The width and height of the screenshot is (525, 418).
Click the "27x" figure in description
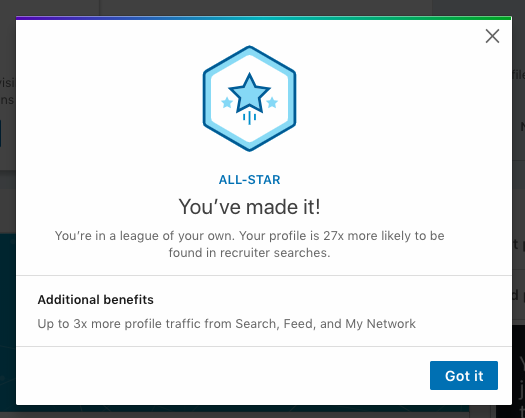(x=333, y=236)
